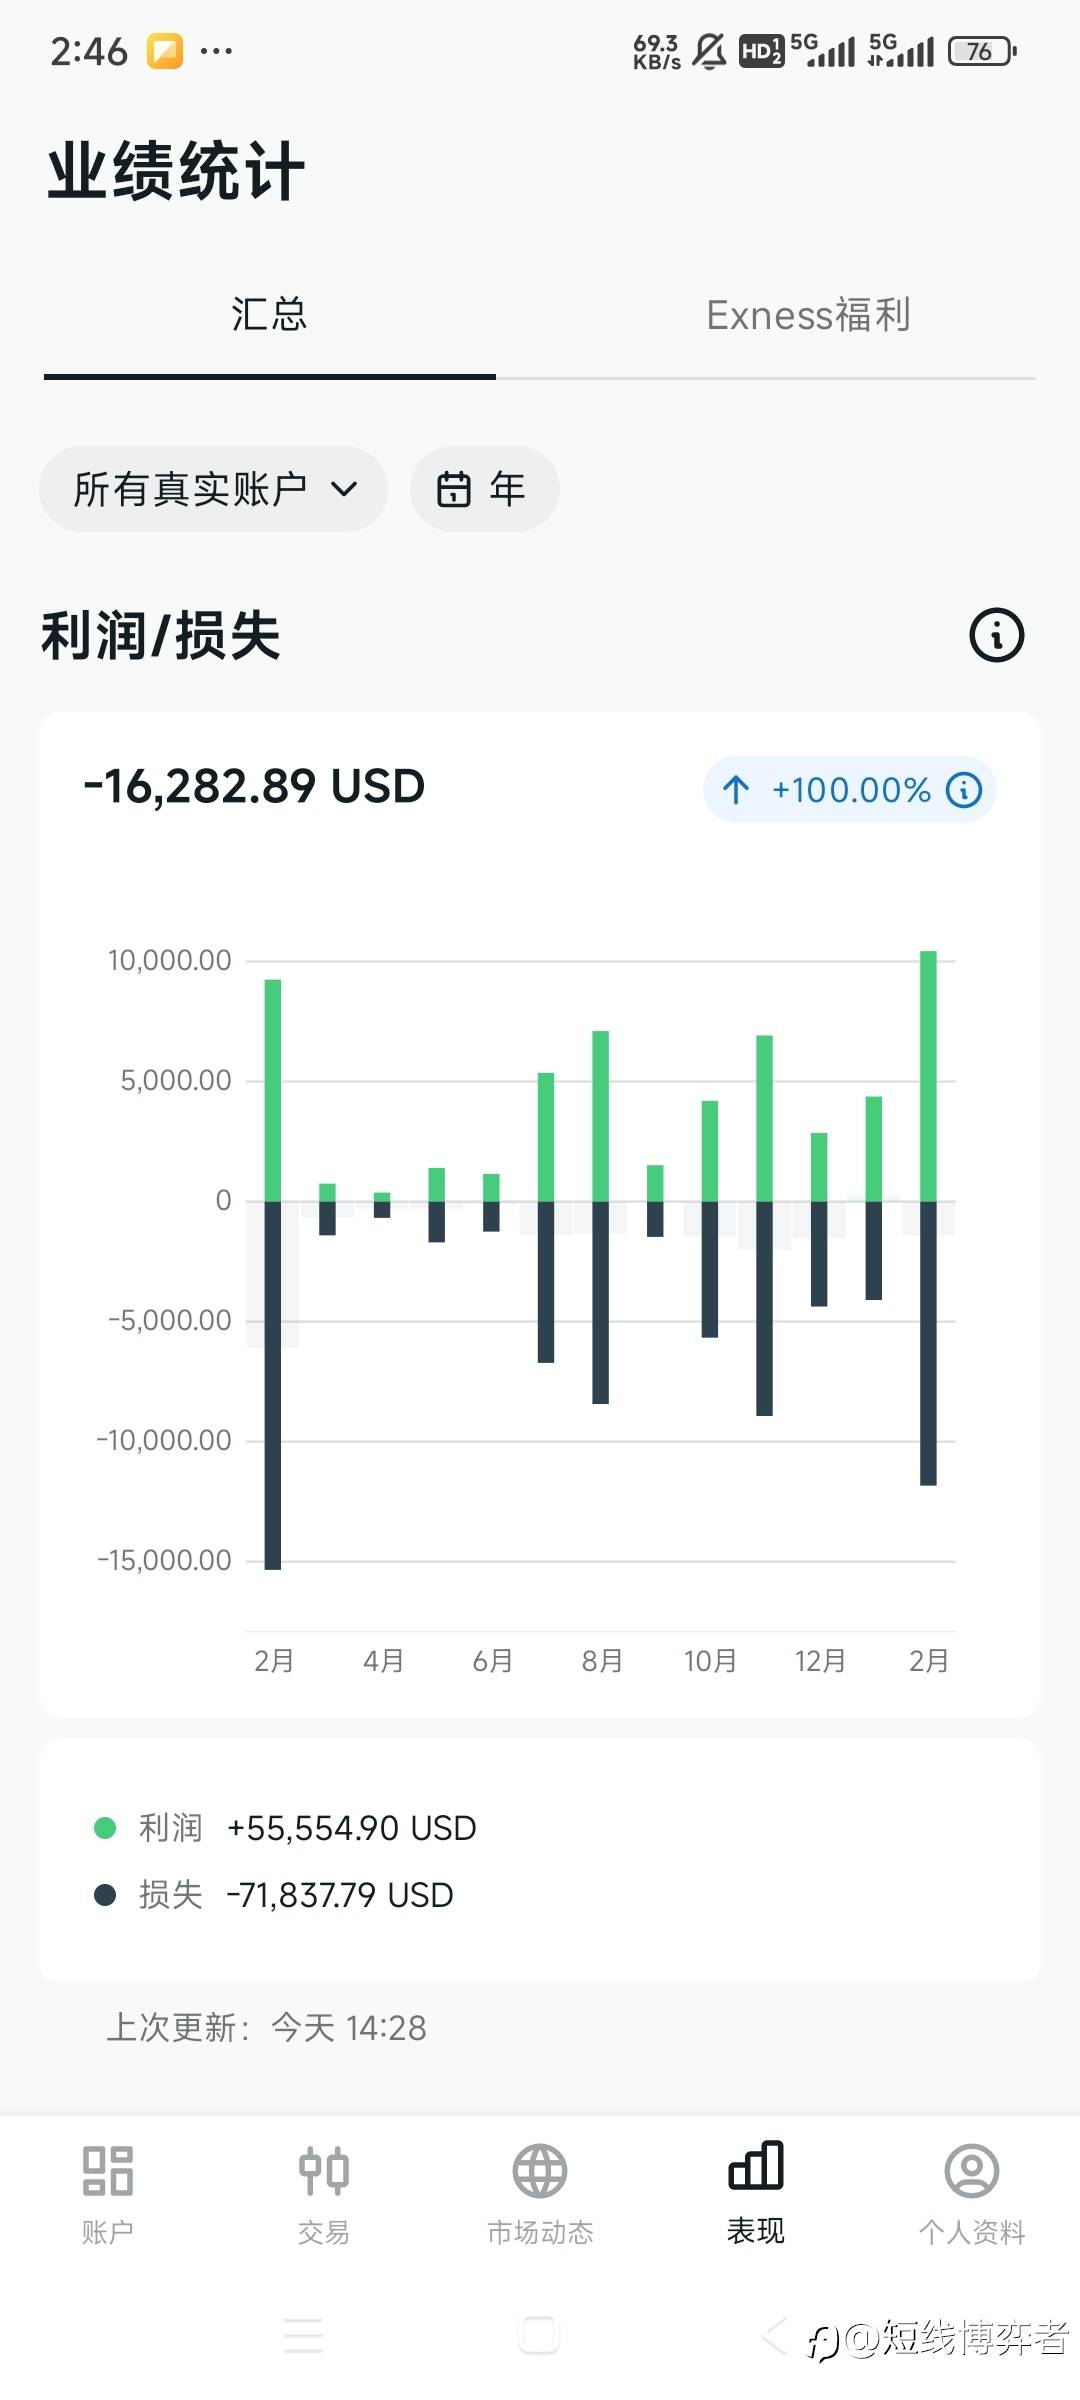Open the 个人资料 profile icon
This screenshot has width=1080, height=2400.
point(972,2170)
